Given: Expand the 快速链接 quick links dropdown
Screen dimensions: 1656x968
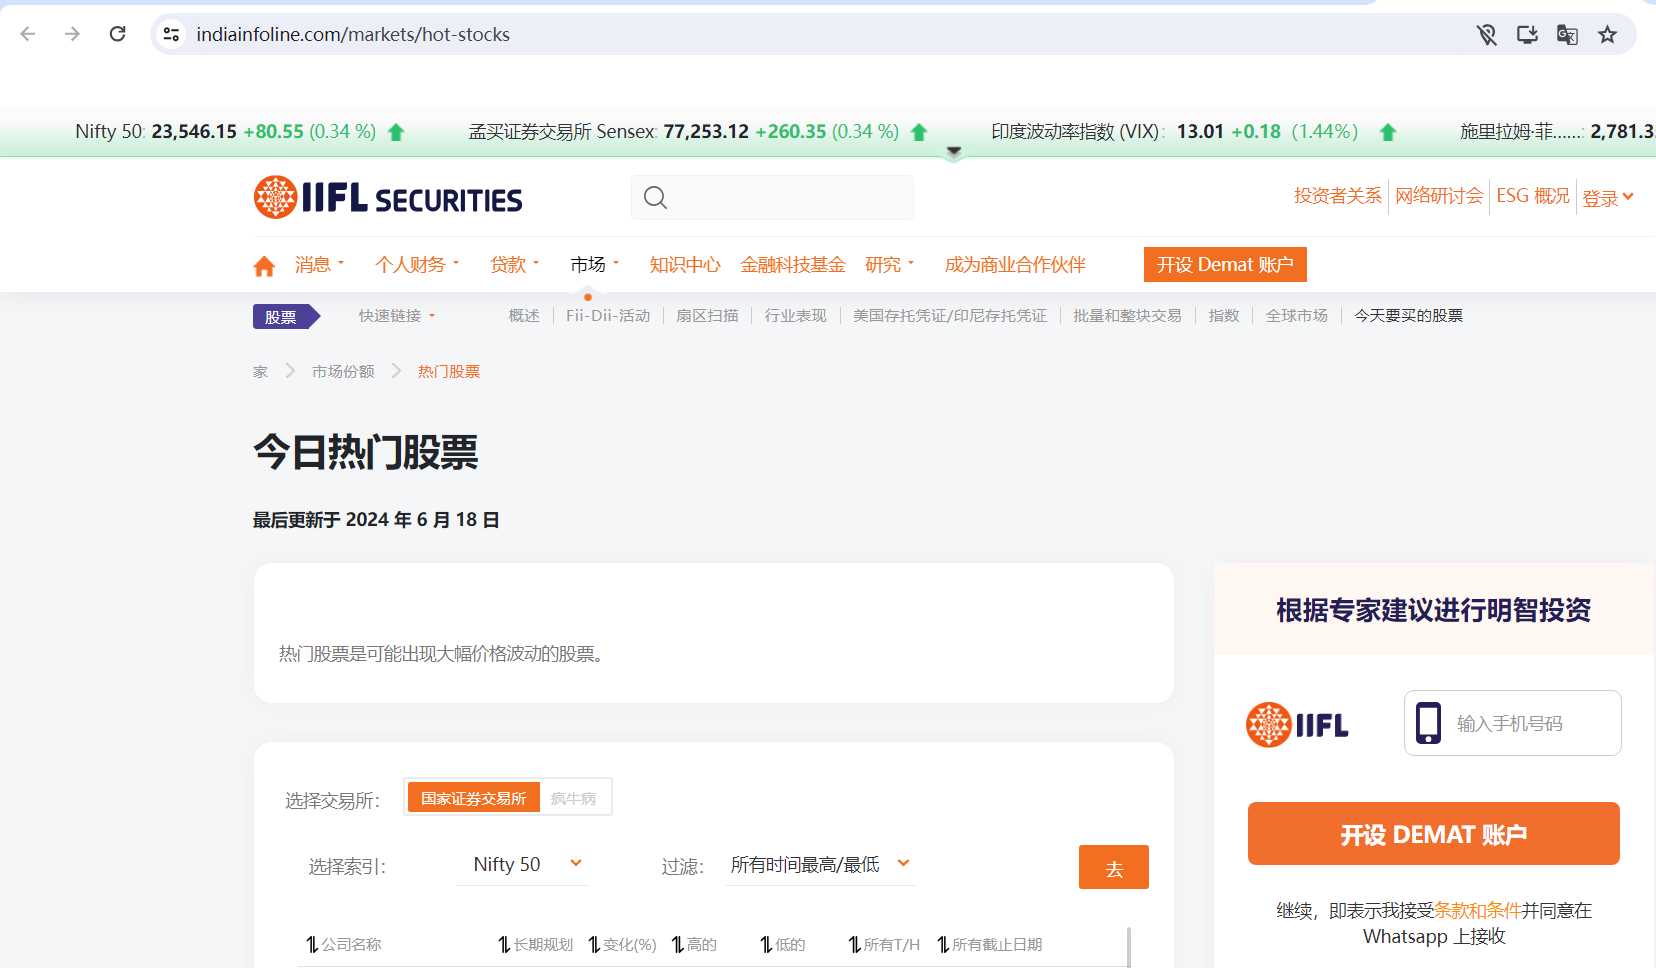Looking at the screenshot, I should pos(397,316).
